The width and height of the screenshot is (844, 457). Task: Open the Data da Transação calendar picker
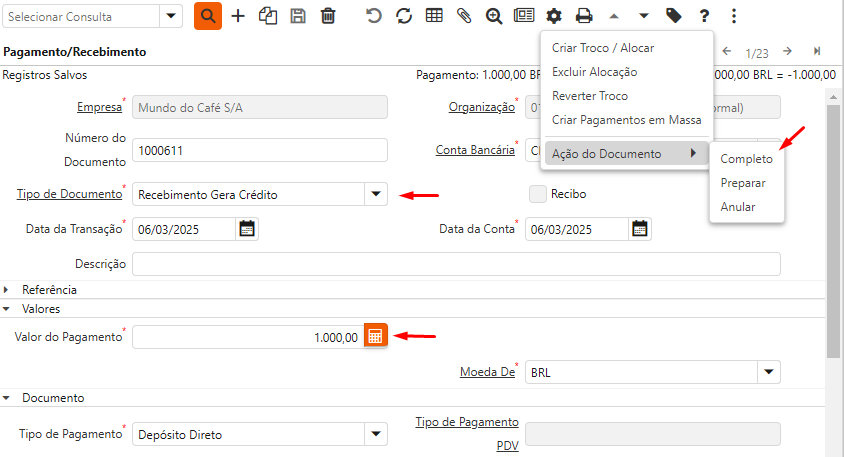pos(247,229)
